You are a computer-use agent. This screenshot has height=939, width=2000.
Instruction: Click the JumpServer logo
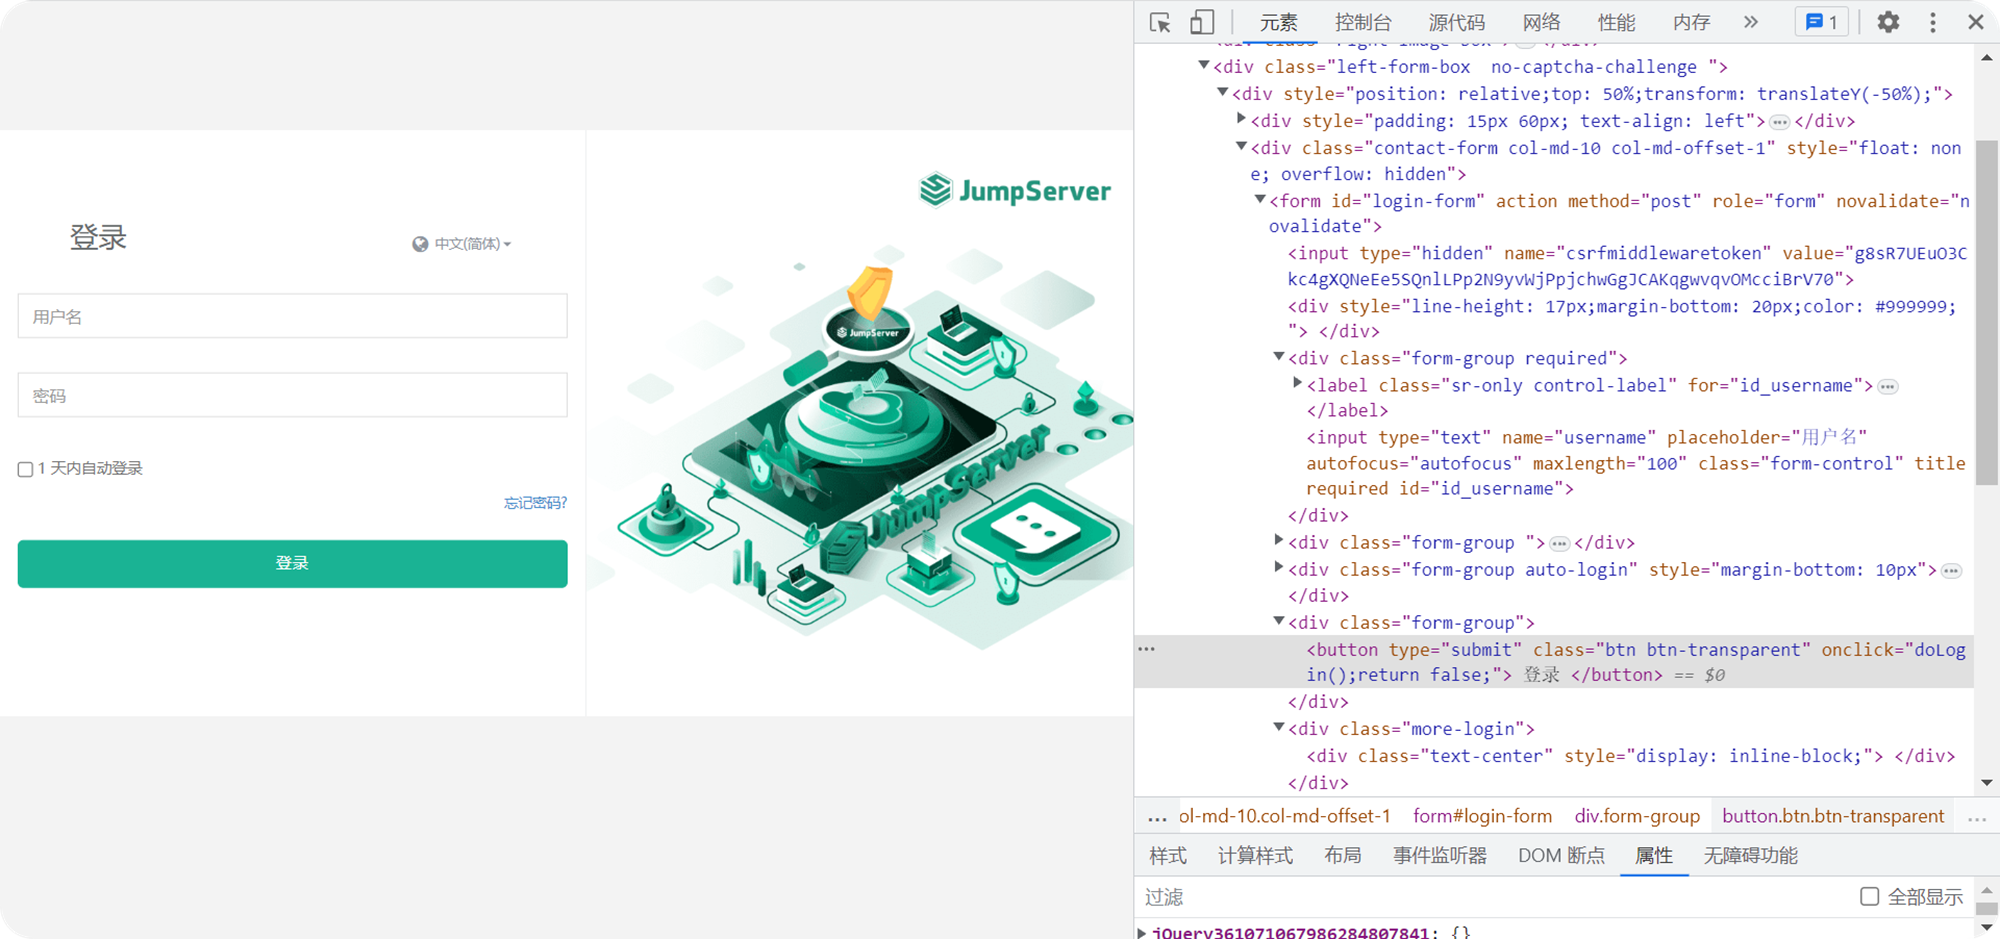coord(1015,190)
